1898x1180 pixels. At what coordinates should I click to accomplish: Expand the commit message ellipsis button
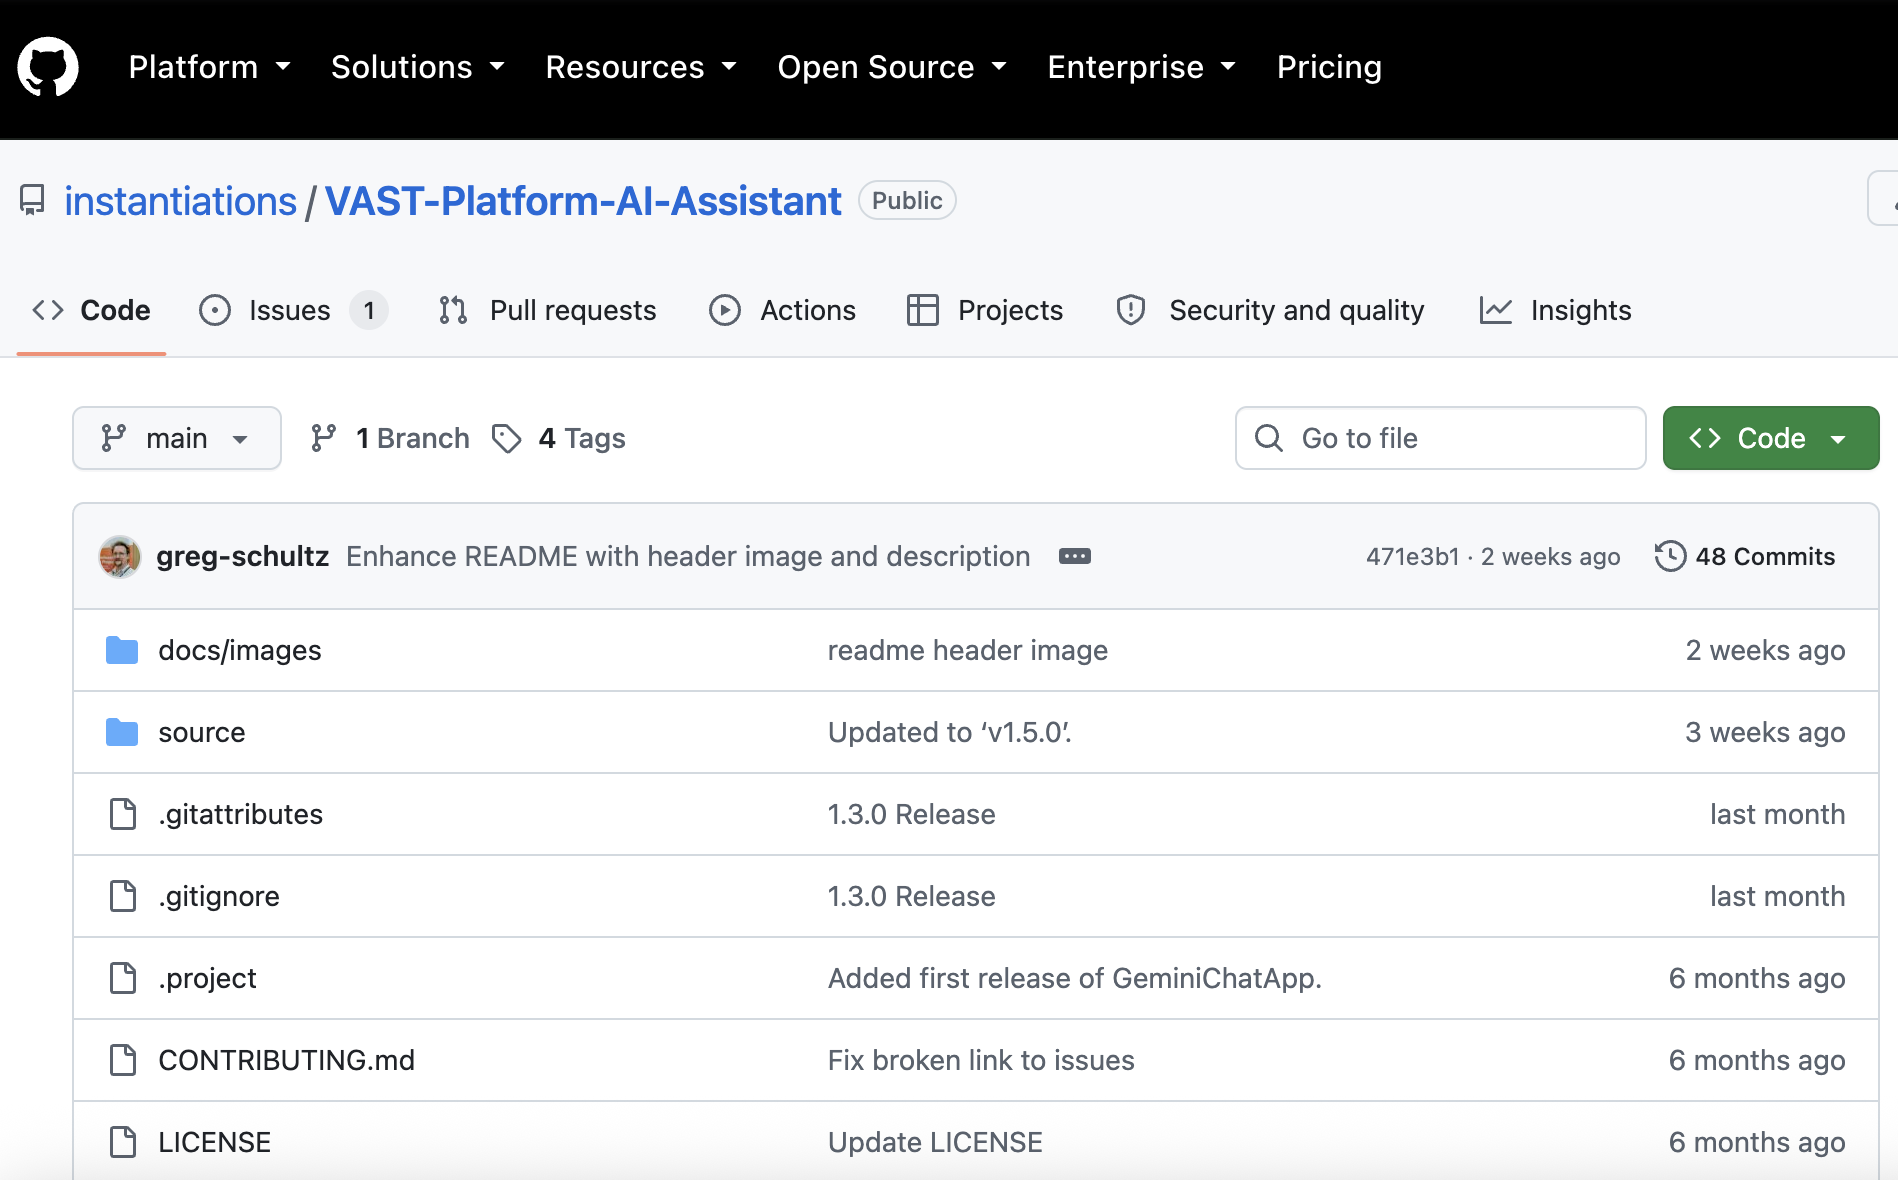pyautogui.click(x=1075, y=556)
